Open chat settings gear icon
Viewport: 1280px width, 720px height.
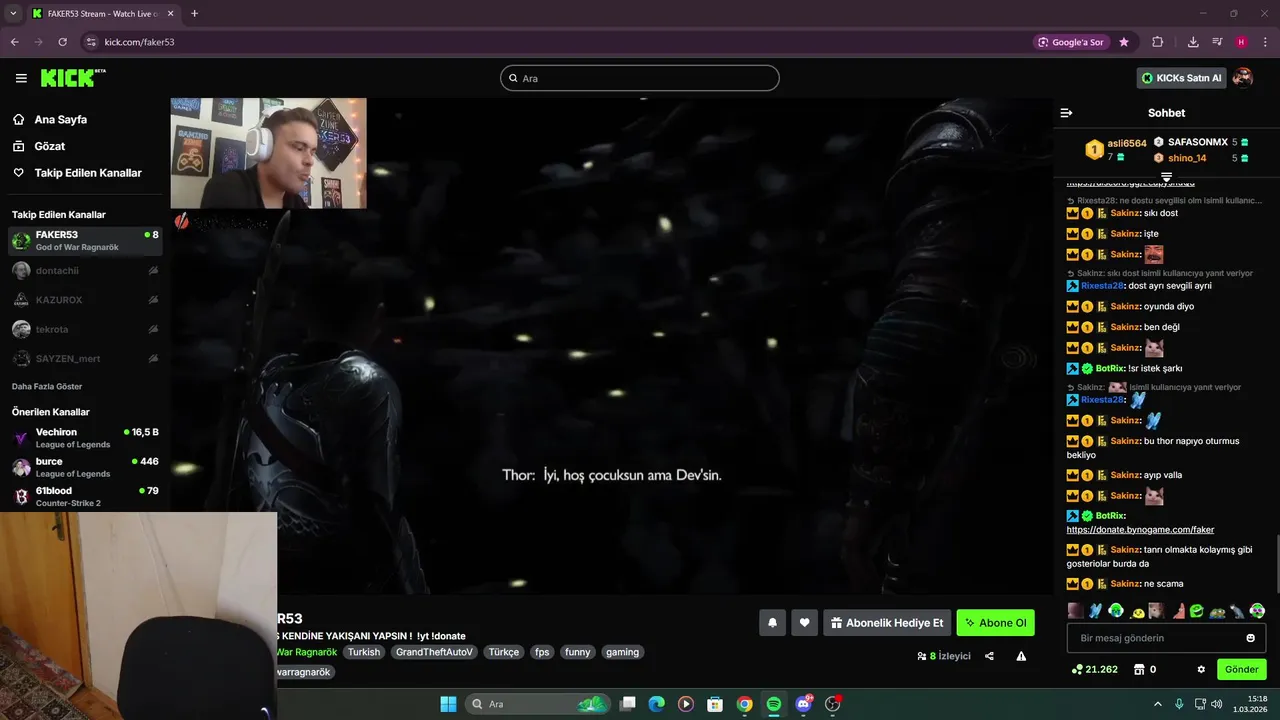[x=1201, y=669]
